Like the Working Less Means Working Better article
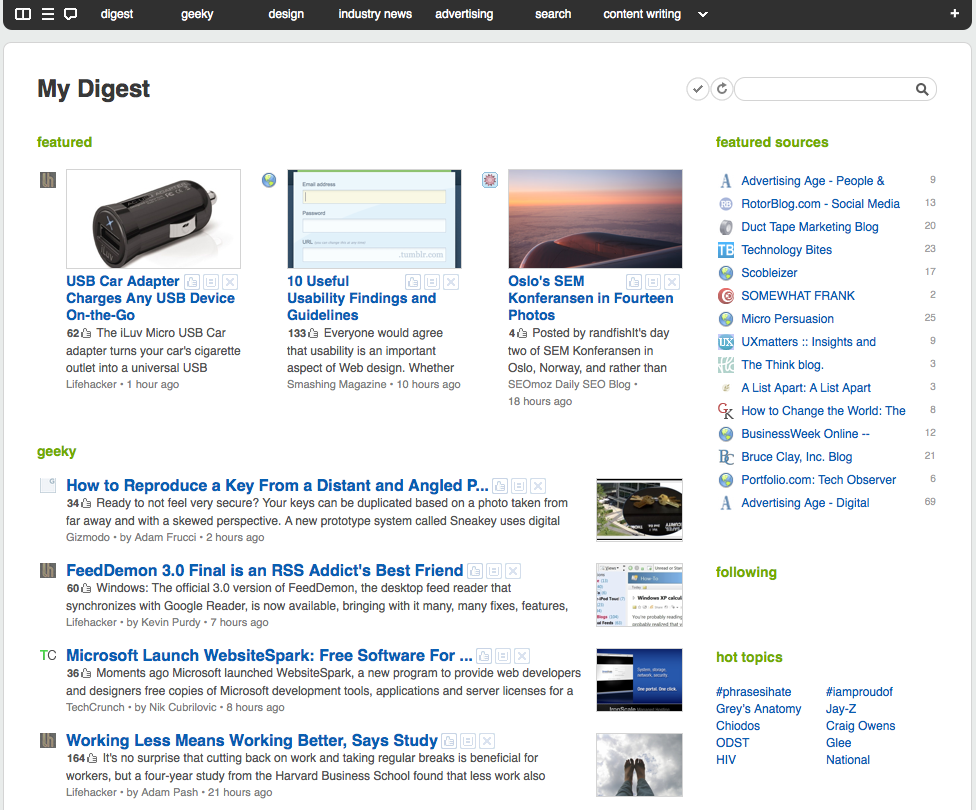Screen dimensions: 976x810 click(449, 741)
